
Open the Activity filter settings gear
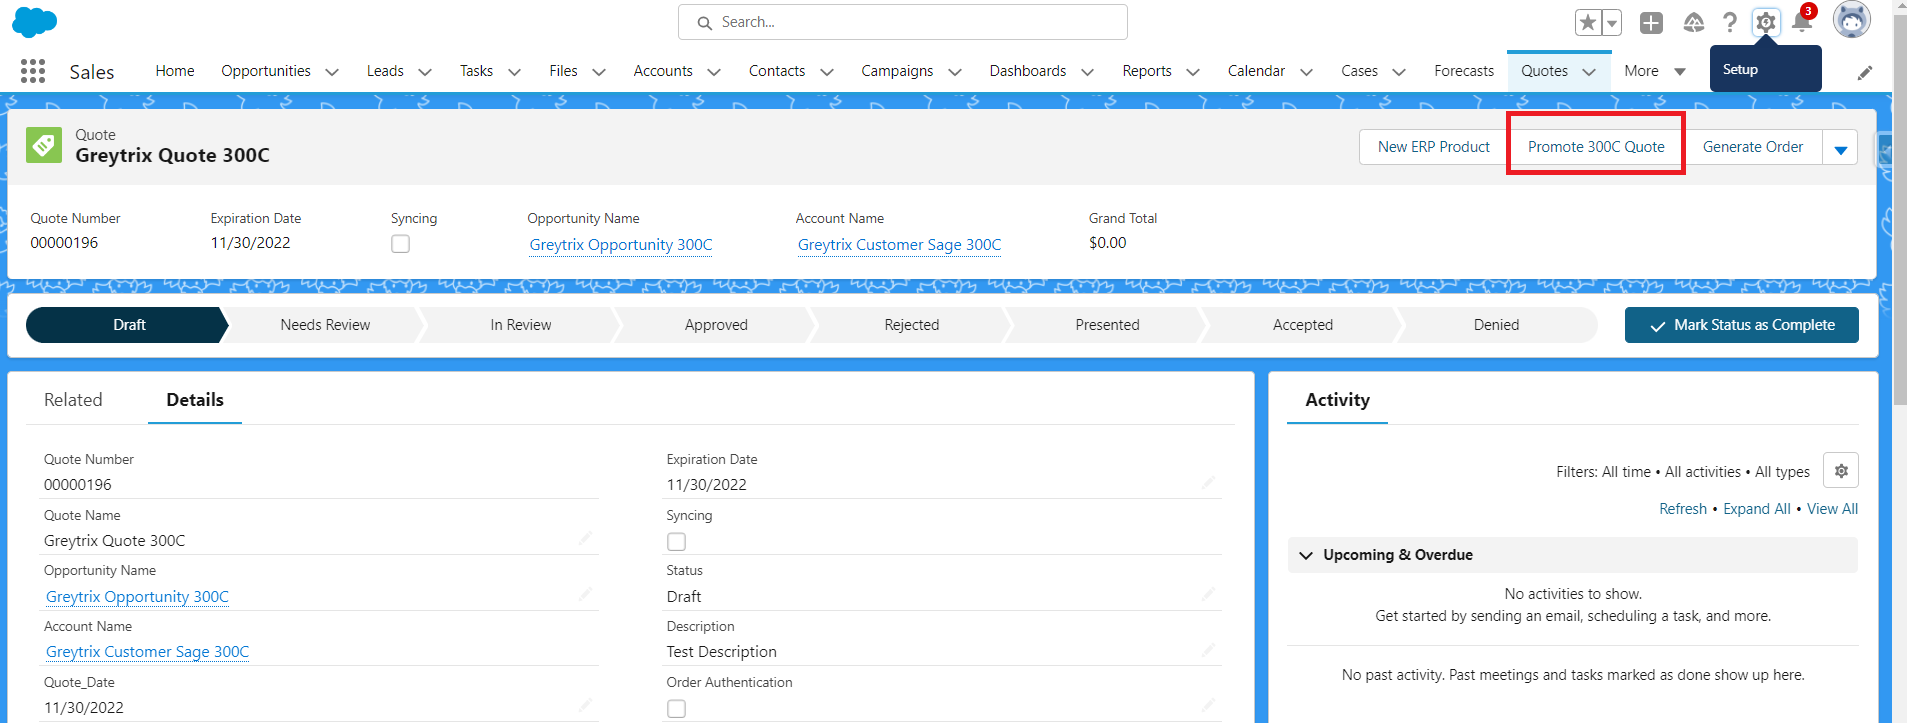[x=1841, y=471]
